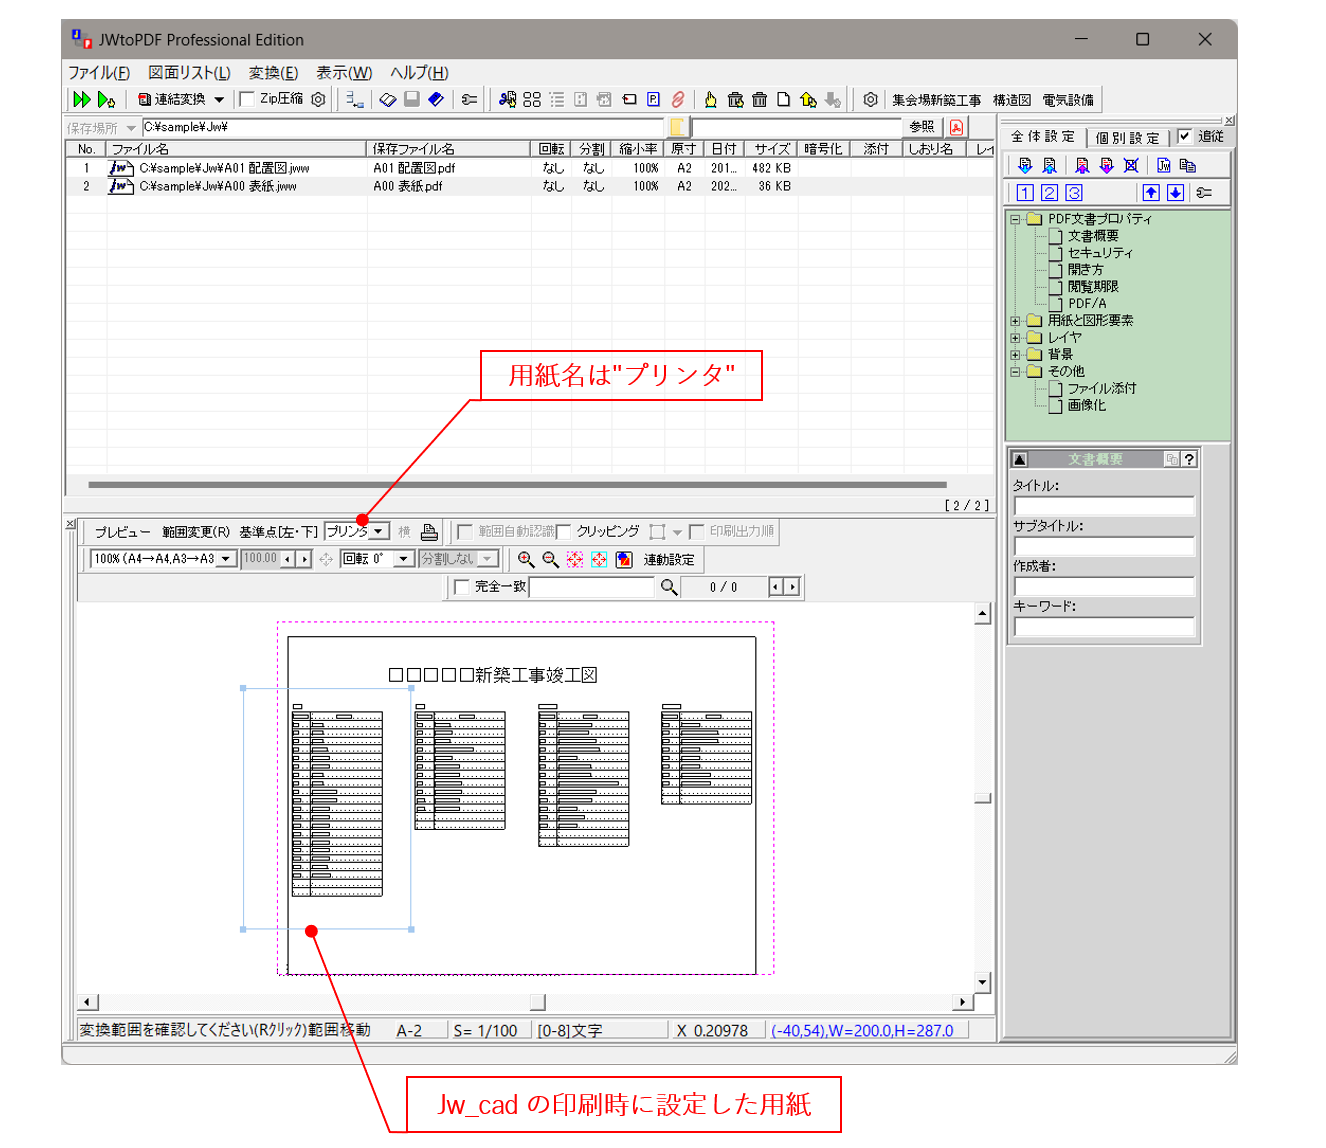Click the 参照 browse button
This screenshot has height=1148, width=1326.
(x=922, y=127)
